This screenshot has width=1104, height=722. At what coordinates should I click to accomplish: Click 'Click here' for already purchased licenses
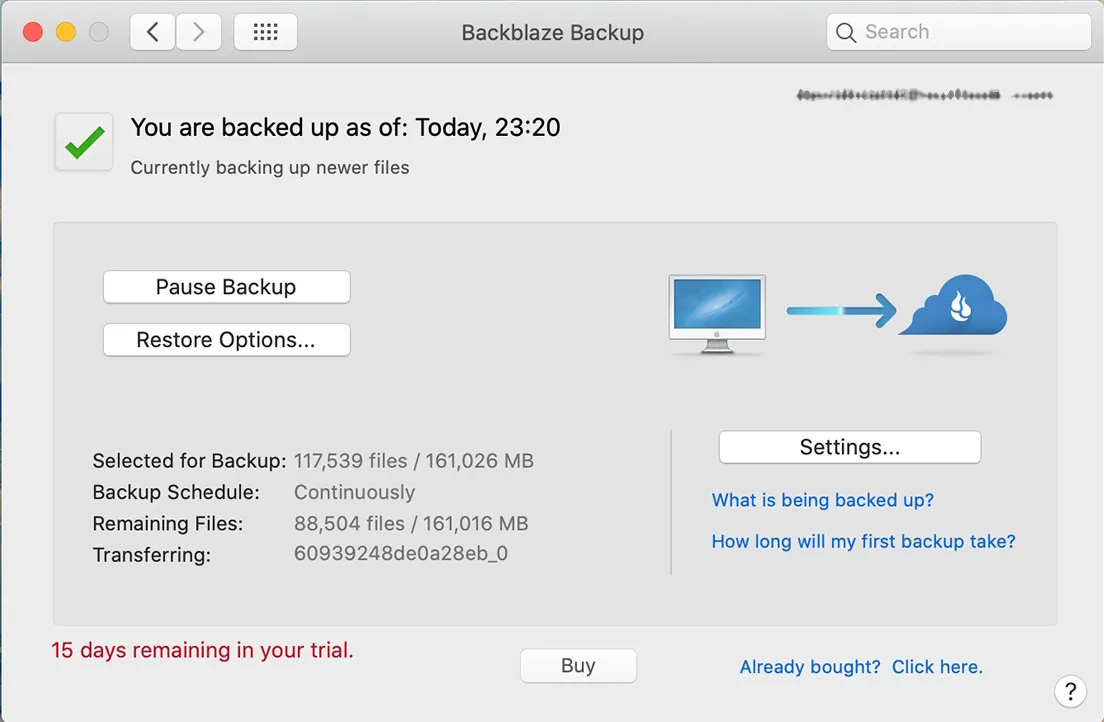click(936, 666)
